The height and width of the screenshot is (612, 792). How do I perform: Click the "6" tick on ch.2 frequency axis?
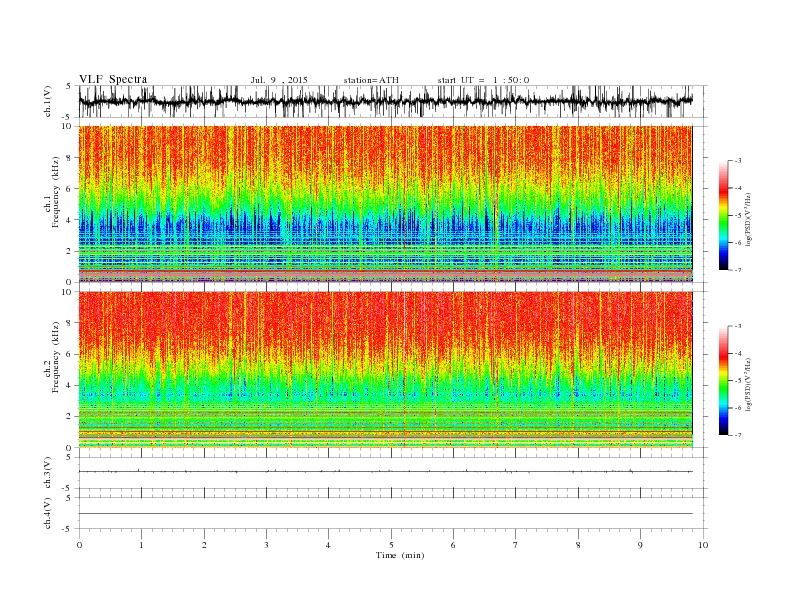[70, 354]
